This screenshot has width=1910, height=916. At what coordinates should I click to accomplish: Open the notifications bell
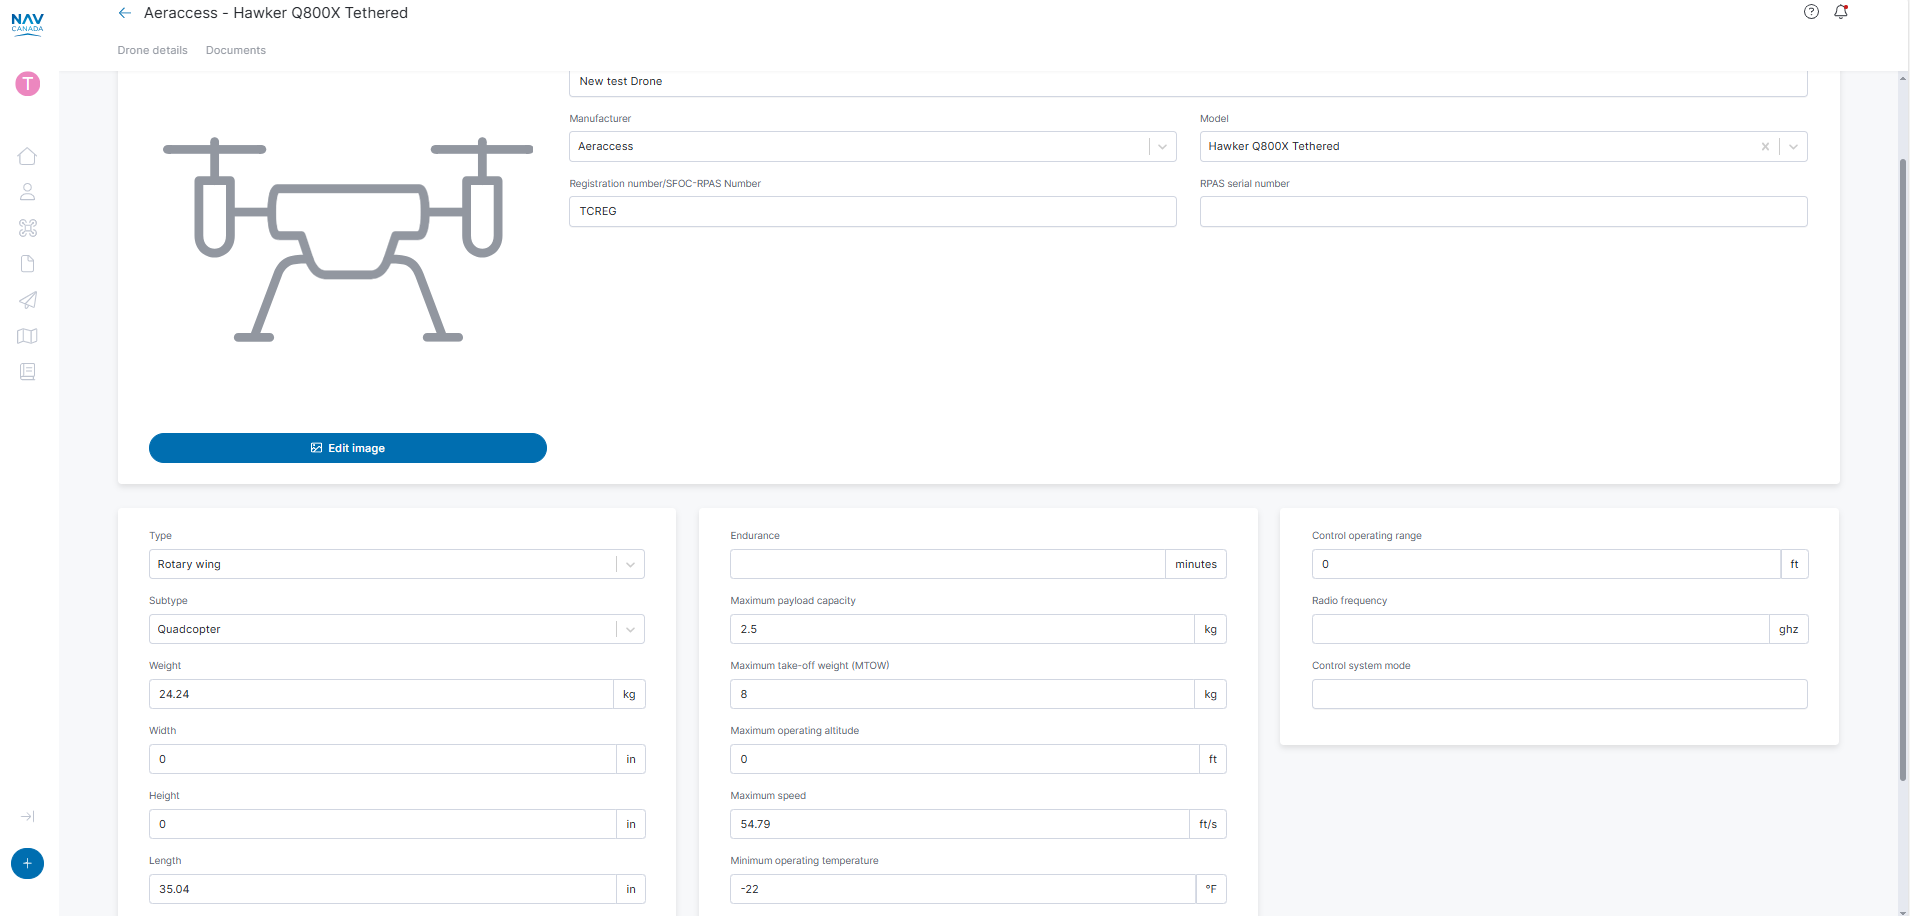pyautogui.click(x=1840, y=12)
